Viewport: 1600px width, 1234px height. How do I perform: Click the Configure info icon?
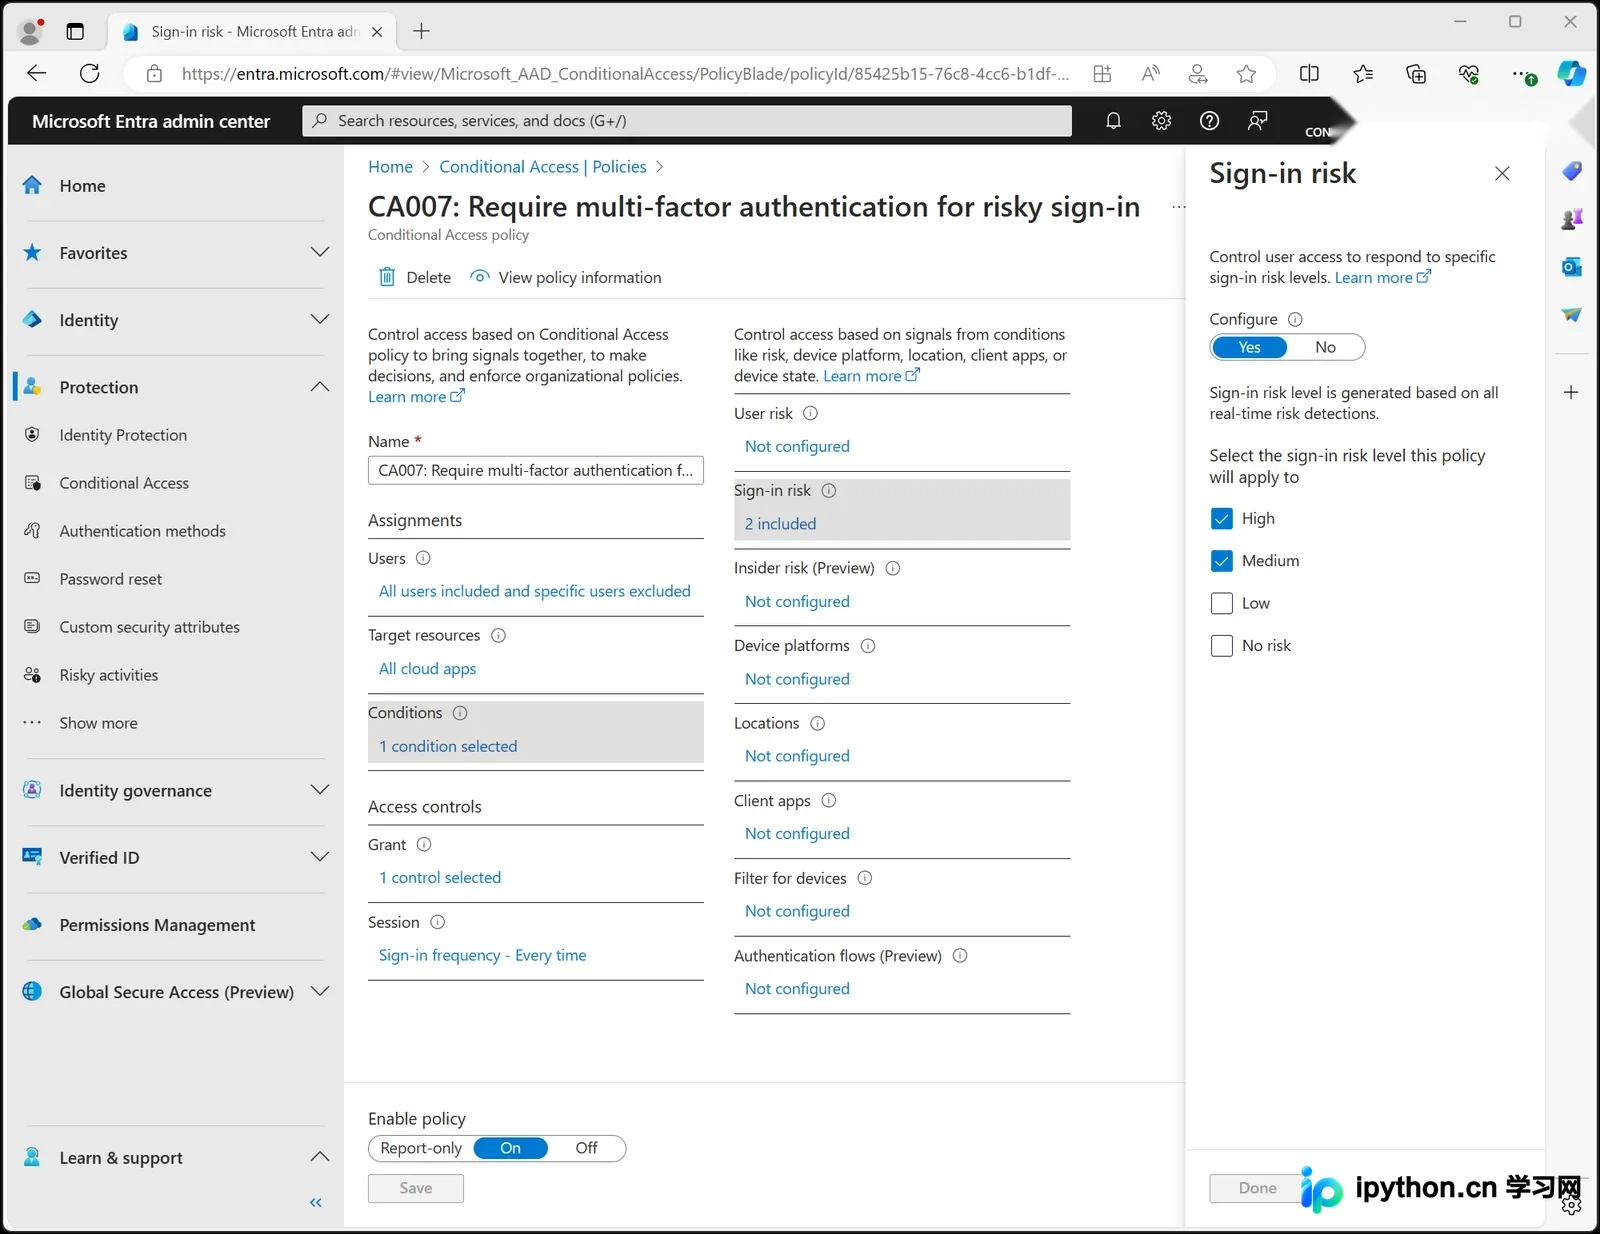click(1295, 319)
